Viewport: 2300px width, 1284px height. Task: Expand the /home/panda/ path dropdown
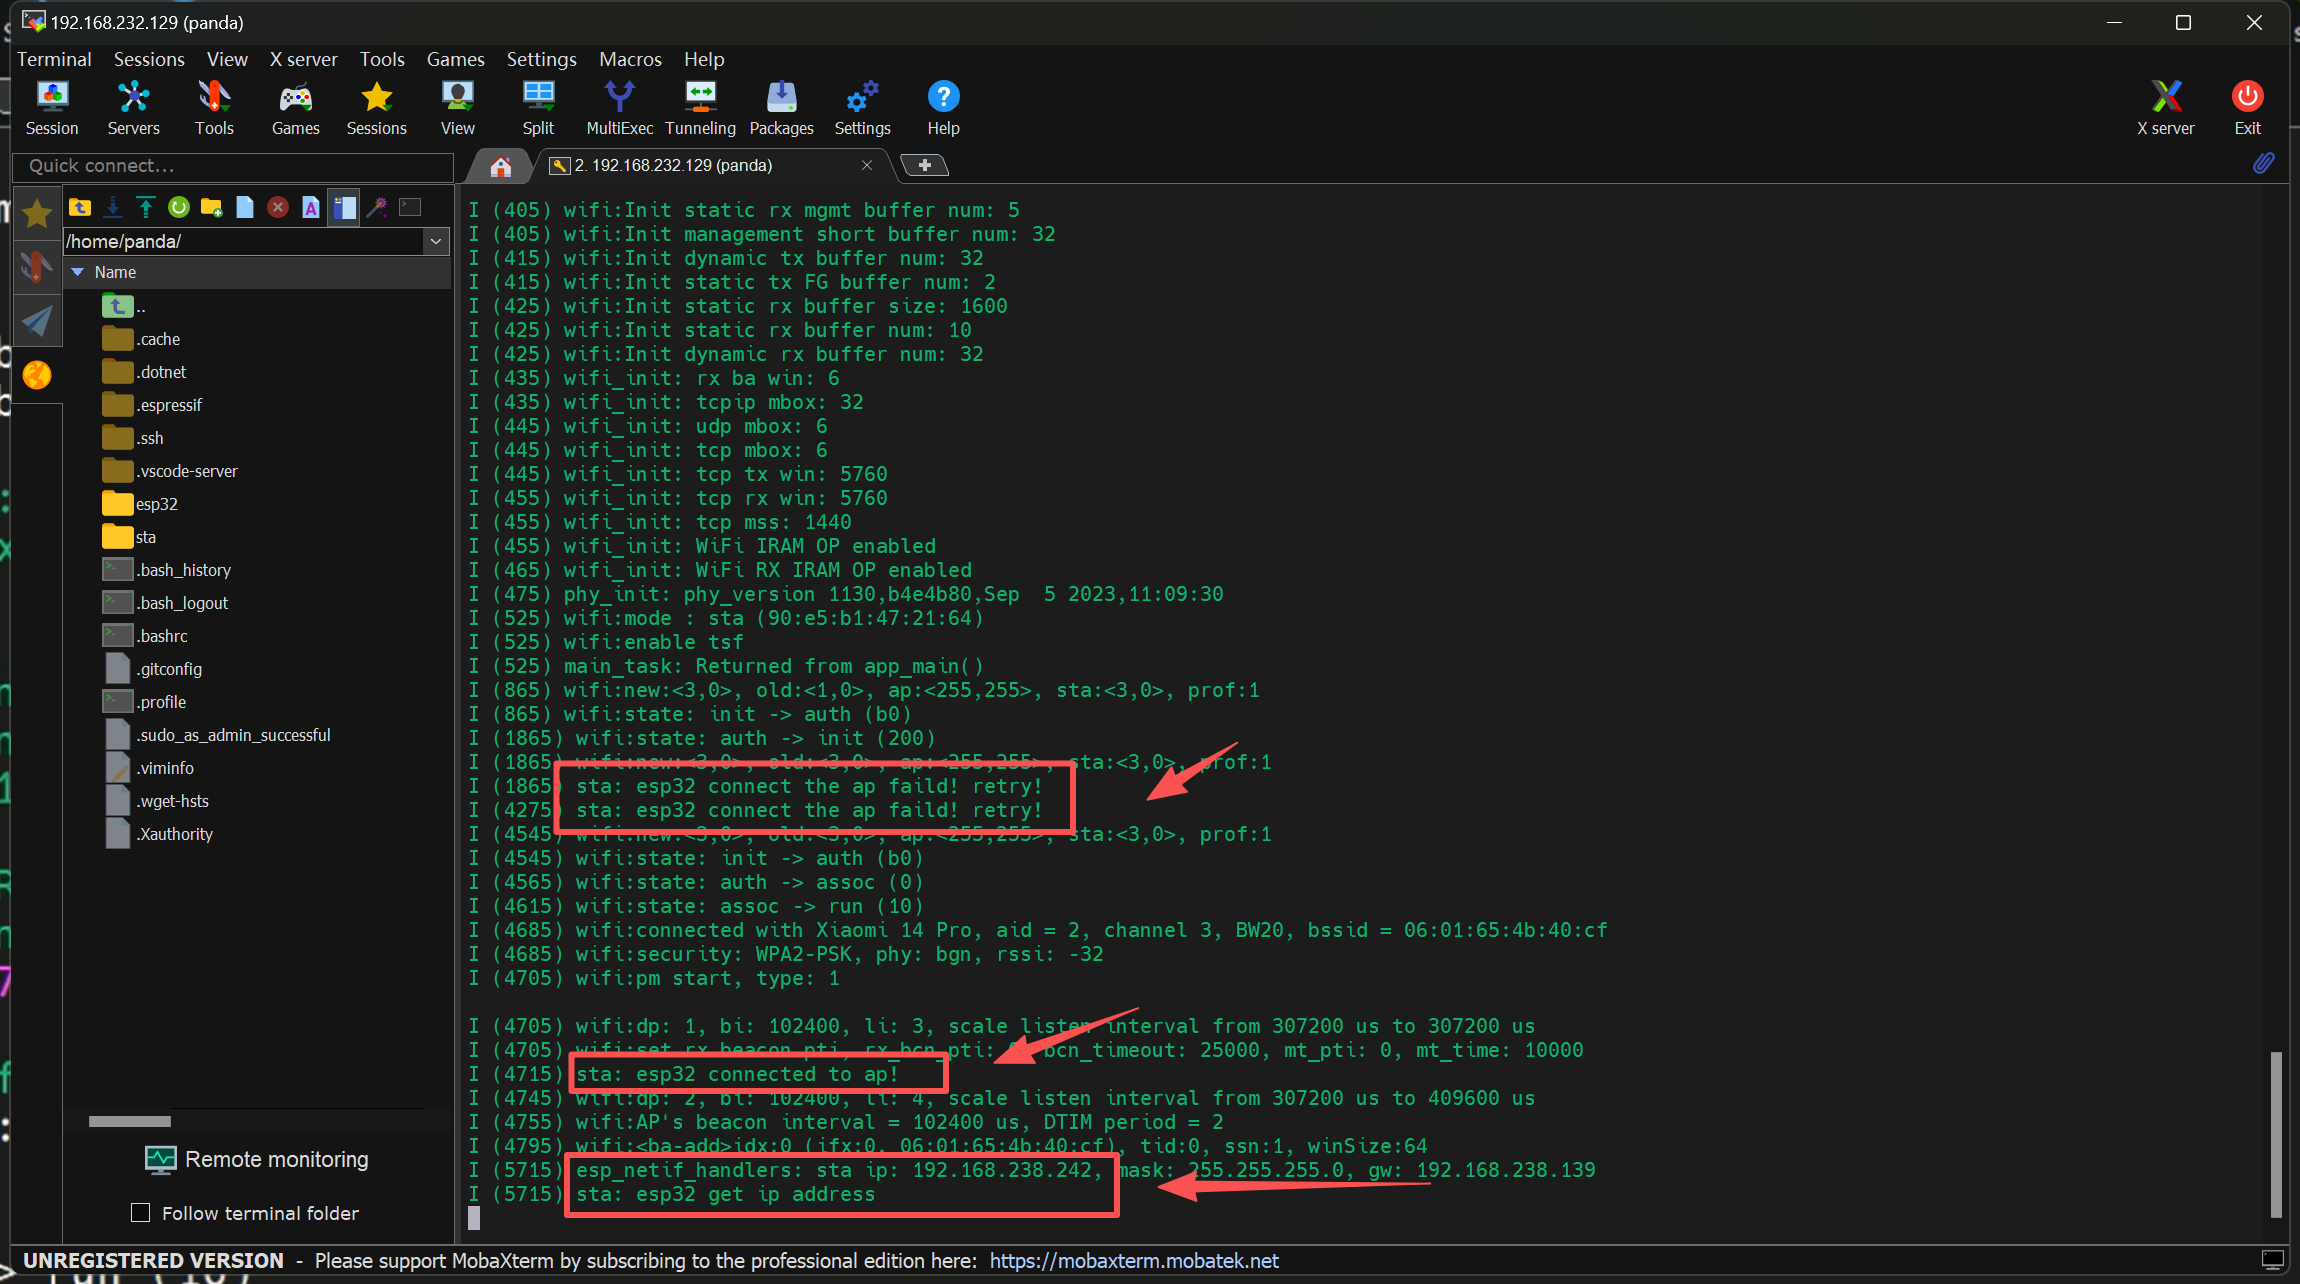tap(436, 241)
